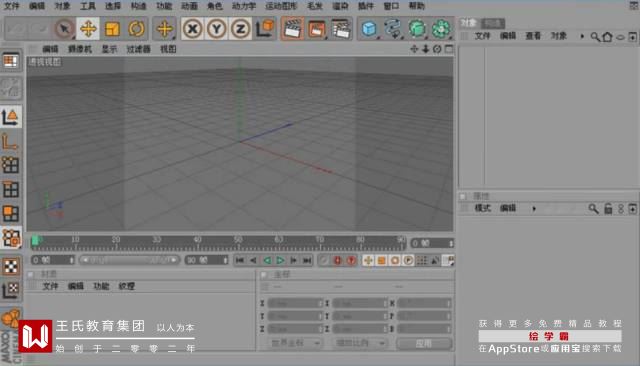This screenshot has height=366, width=640.
Task: Open the 运动图形 main menu
Action: pos(281,6)
